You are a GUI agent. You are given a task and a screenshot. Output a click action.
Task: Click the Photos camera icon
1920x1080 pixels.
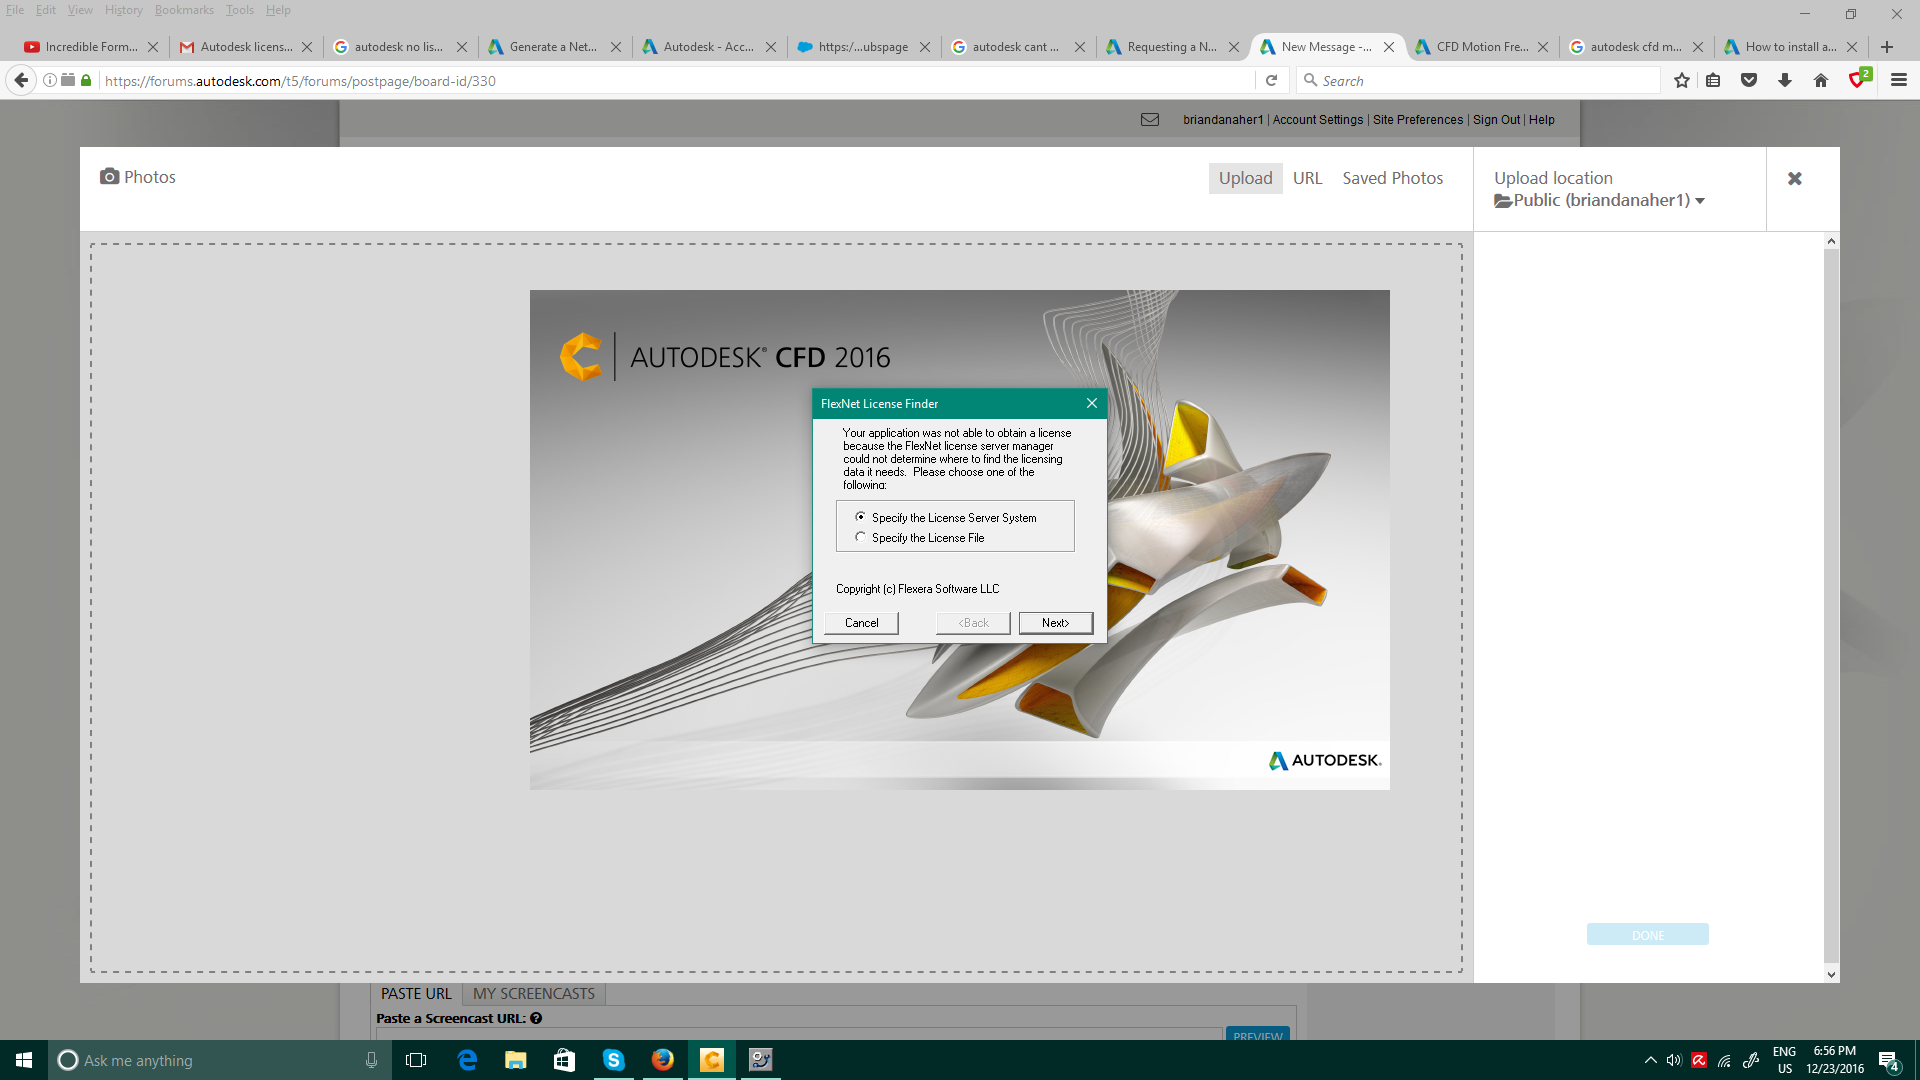[110, 176]
